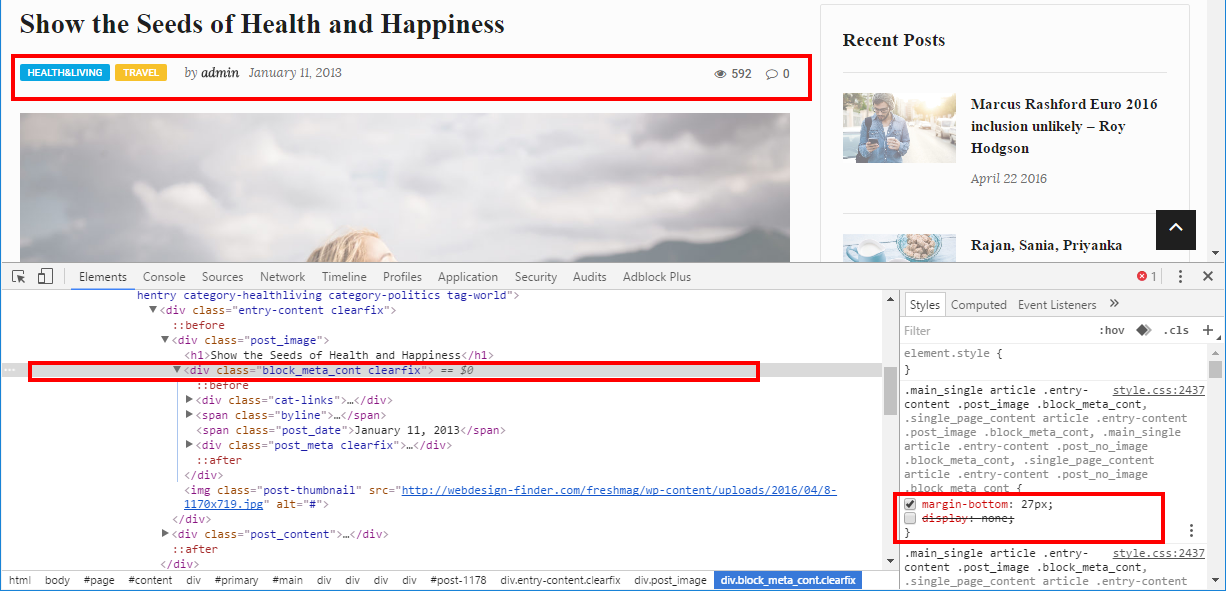
Task: Uncheck the margin-bottom property checkbox
Action: click(910, 505)
